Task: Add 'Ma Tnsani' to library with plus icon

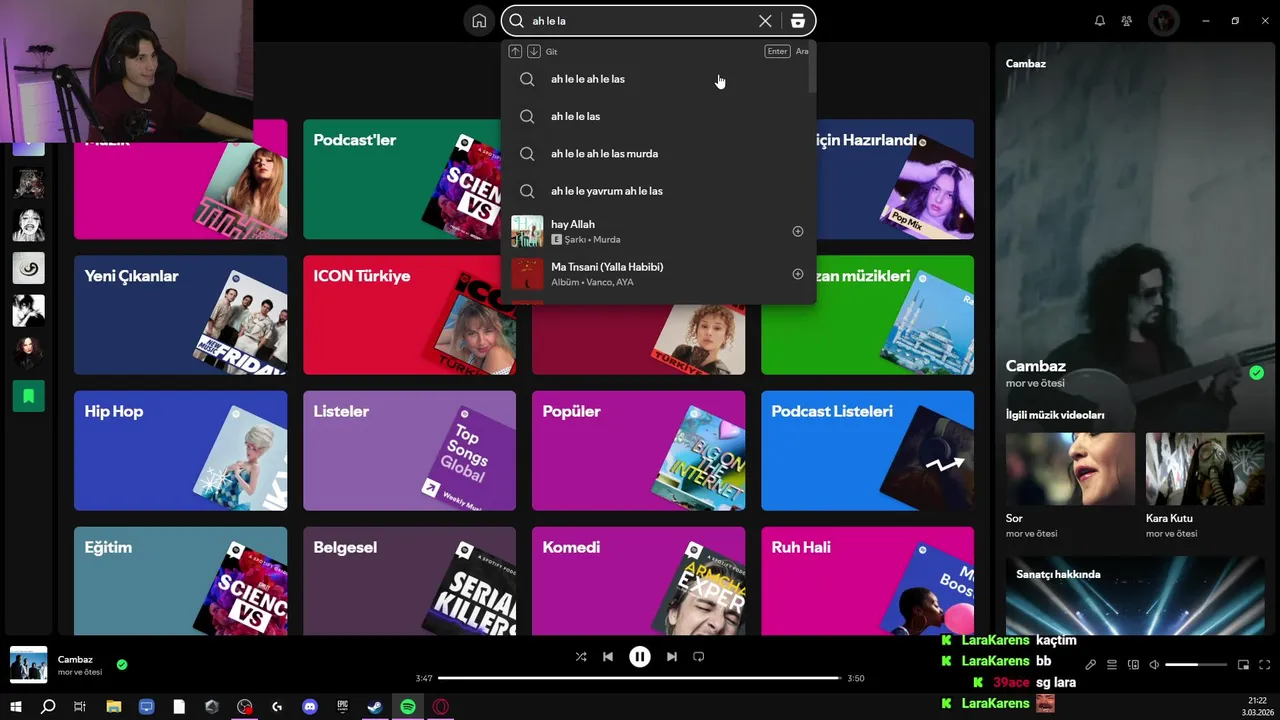Action: [798, 274]
